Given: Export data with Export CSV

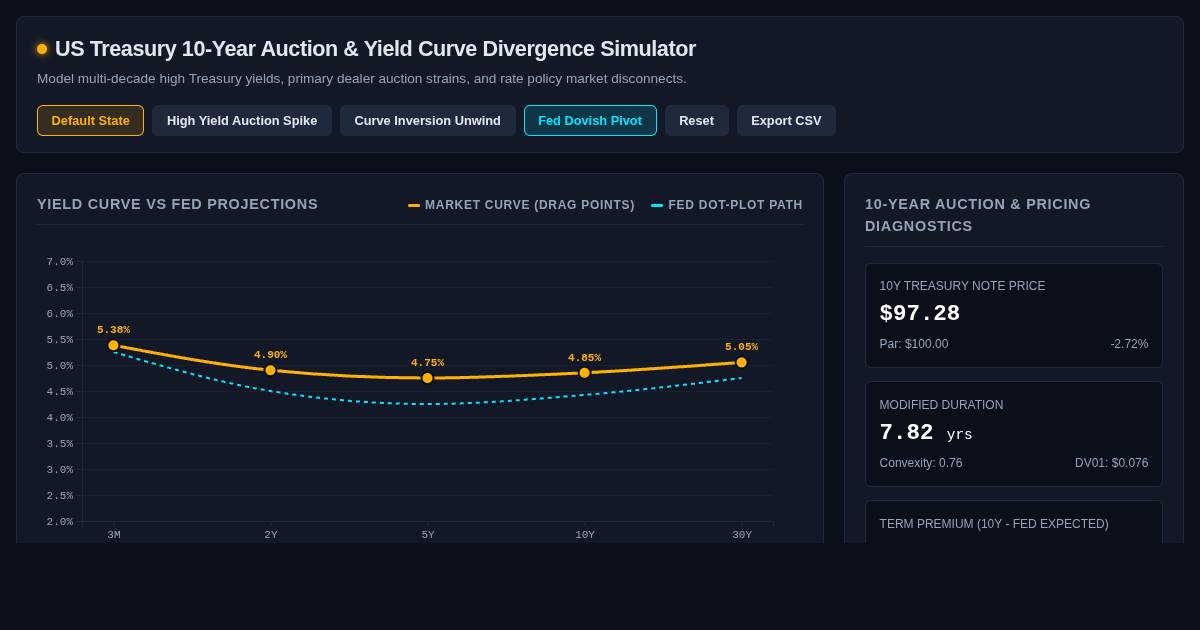Looking at the screenshot, I should [x=786, y=121].
